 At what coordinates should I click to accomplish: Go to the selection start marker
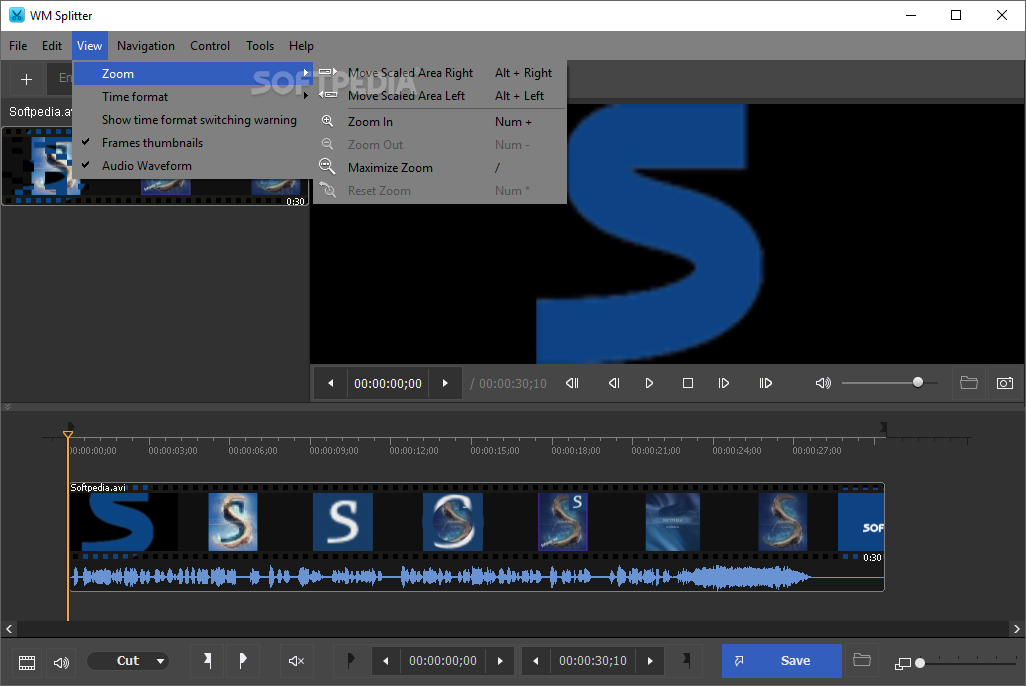tap(351, 661)
